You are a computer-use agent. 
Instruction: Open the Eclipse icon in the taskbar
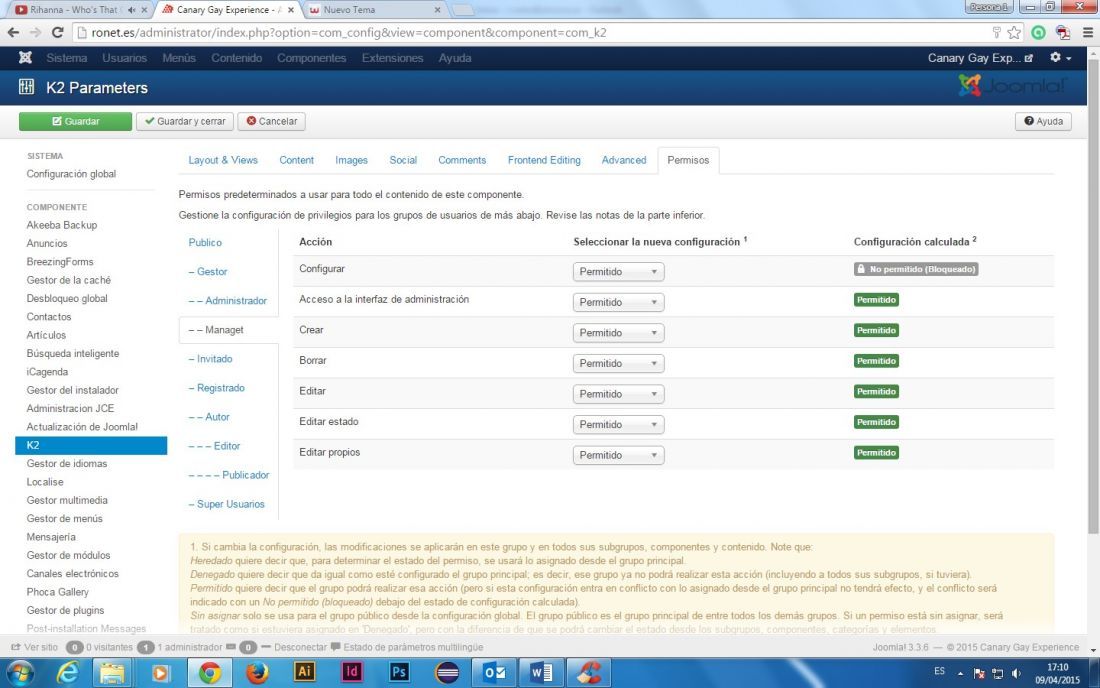(447, 673)
